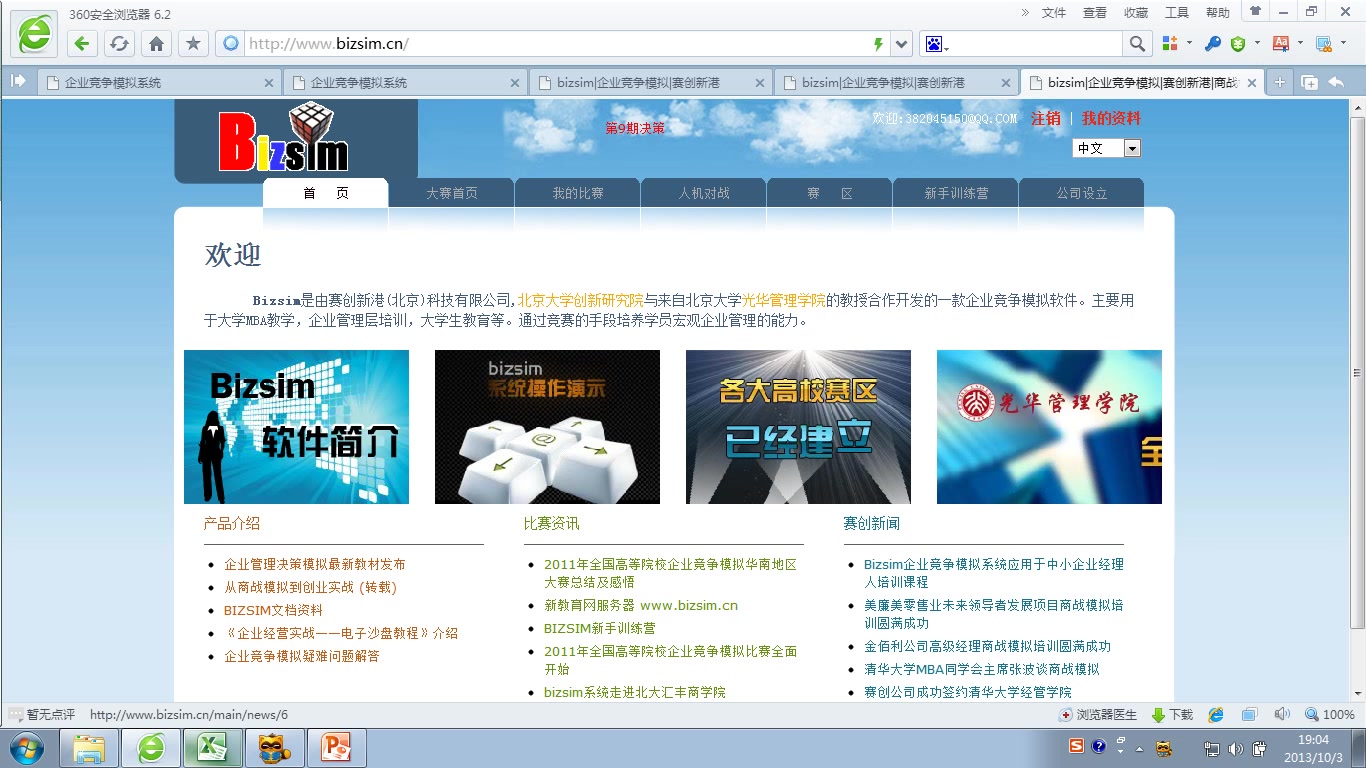Open Windows Explorer folder in taskbar
The height and width of the screenshot is (768, 1366).
coord(90,748)
